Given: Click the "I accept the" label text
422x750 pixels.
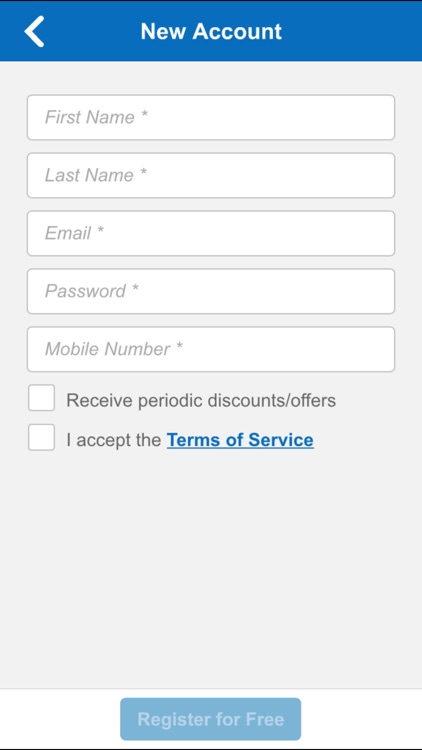Looking at the screenshot, I should pos(113,440).
